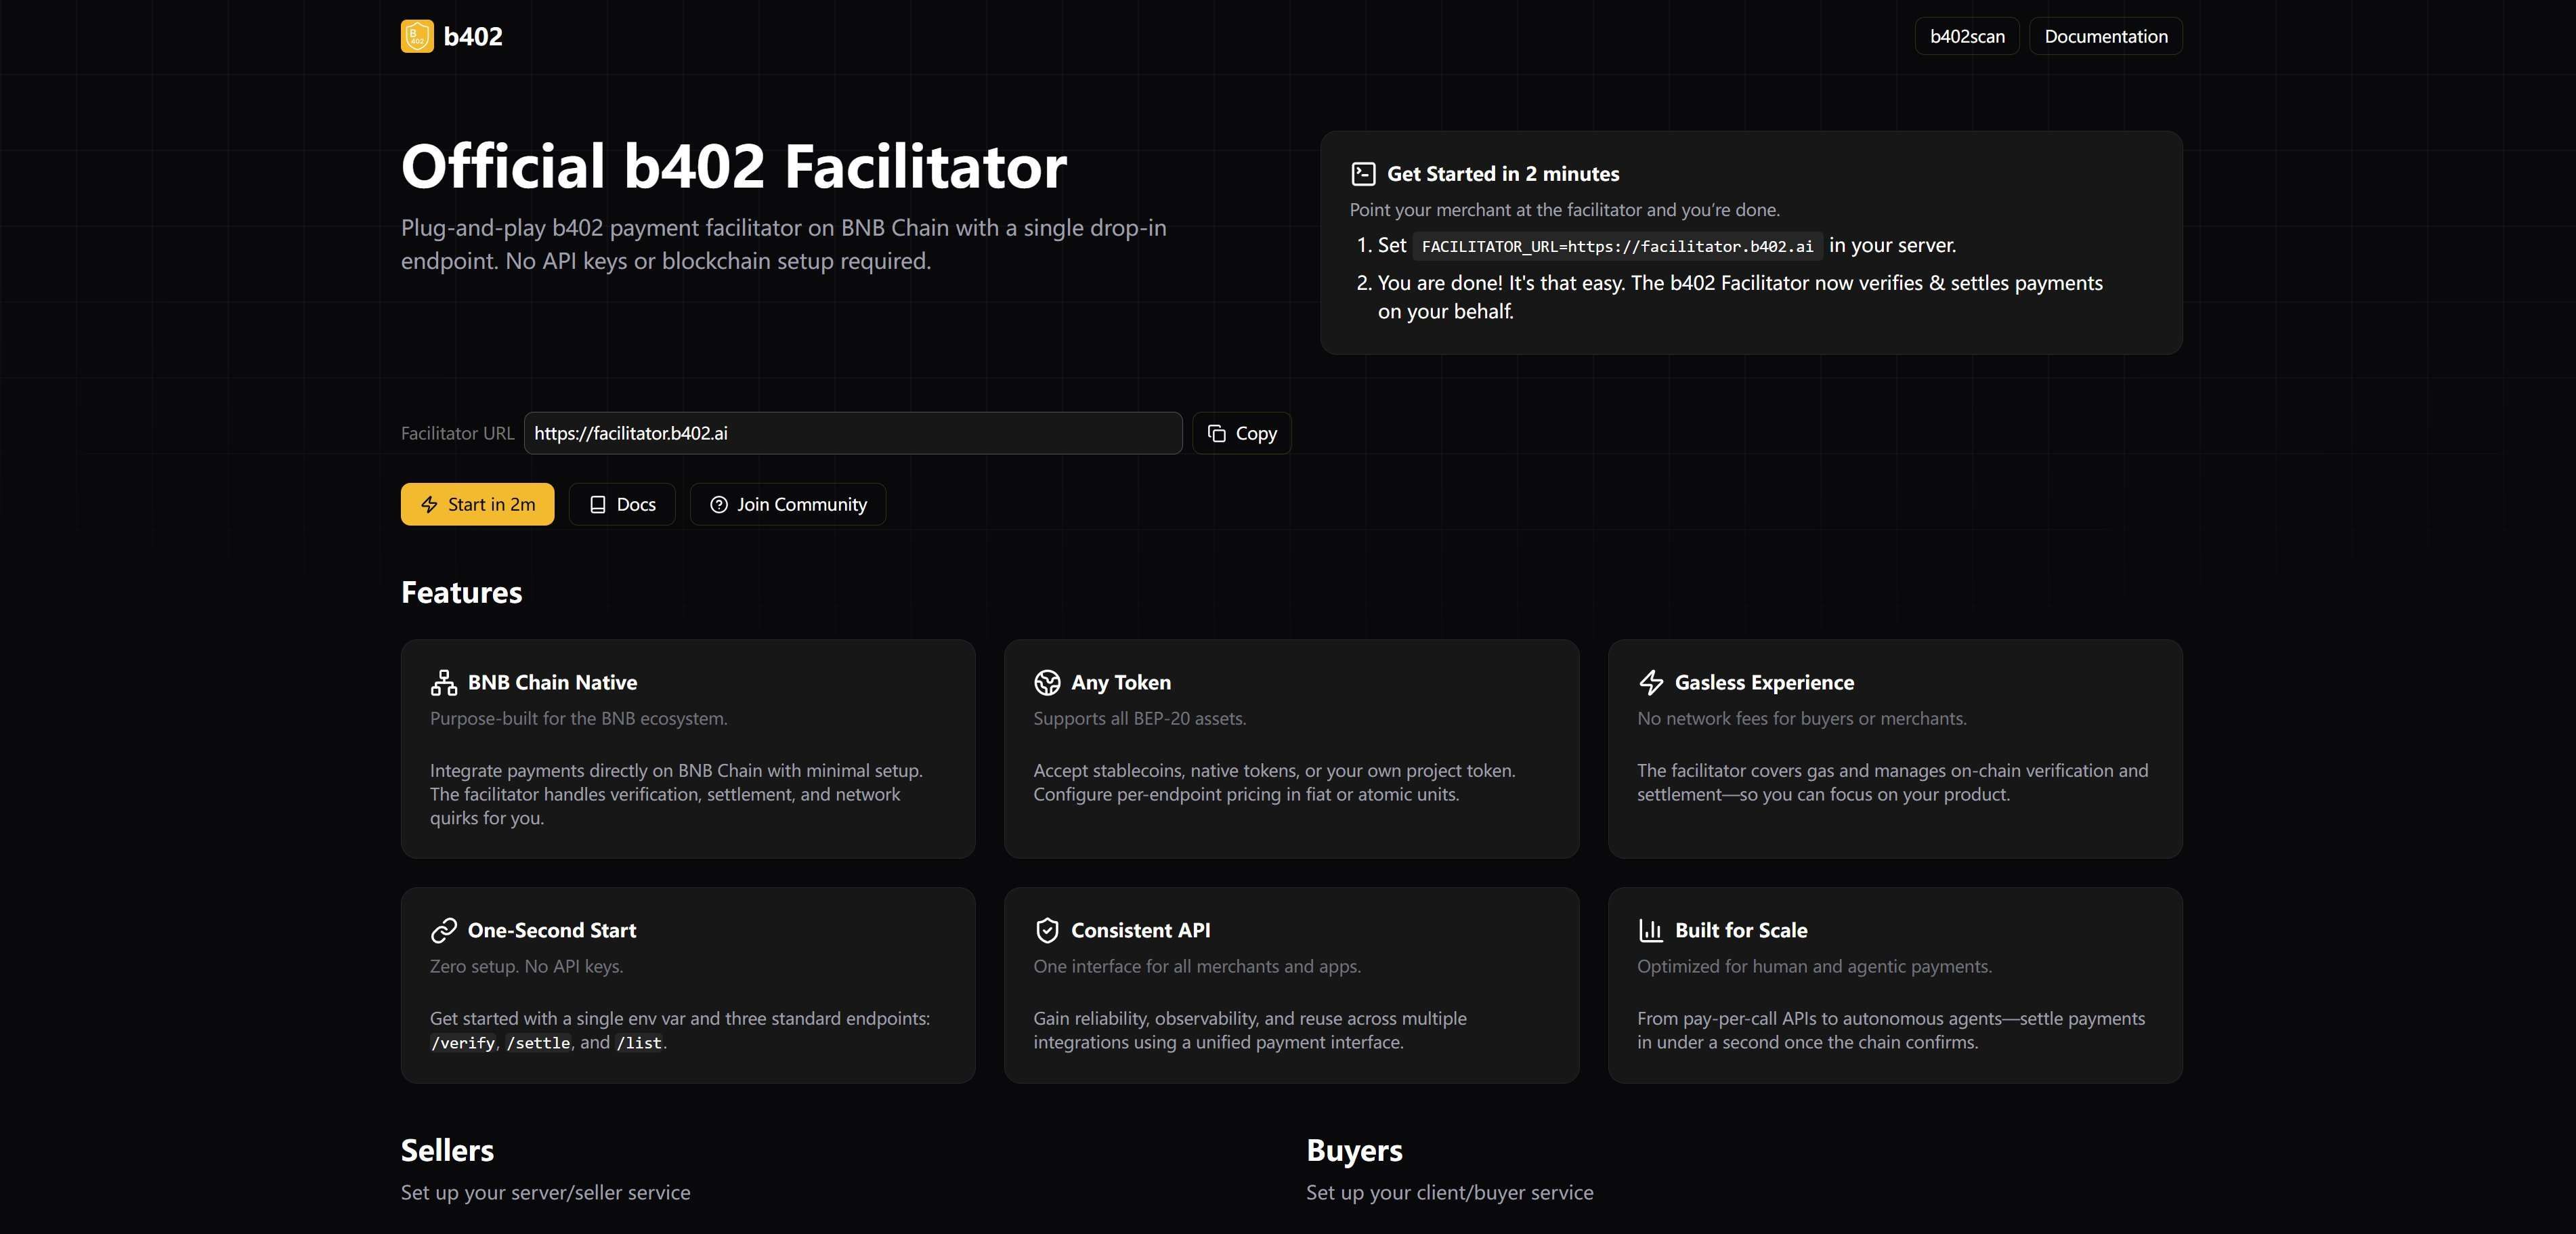Viewport: 2576px width, 1234px height.
Task: Open the Documentation page
Action: pyautogui.click(x=2105, y=36)
